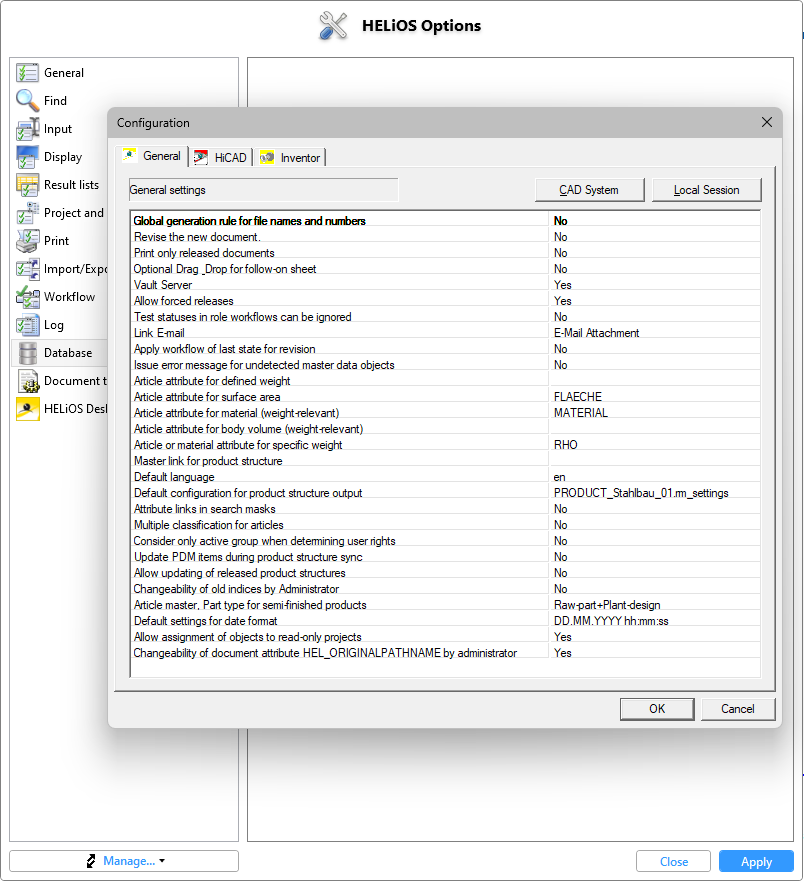Cancel the Configuration dialog
This screenshot has width=804, height=882.
click(x=738, y=709)
